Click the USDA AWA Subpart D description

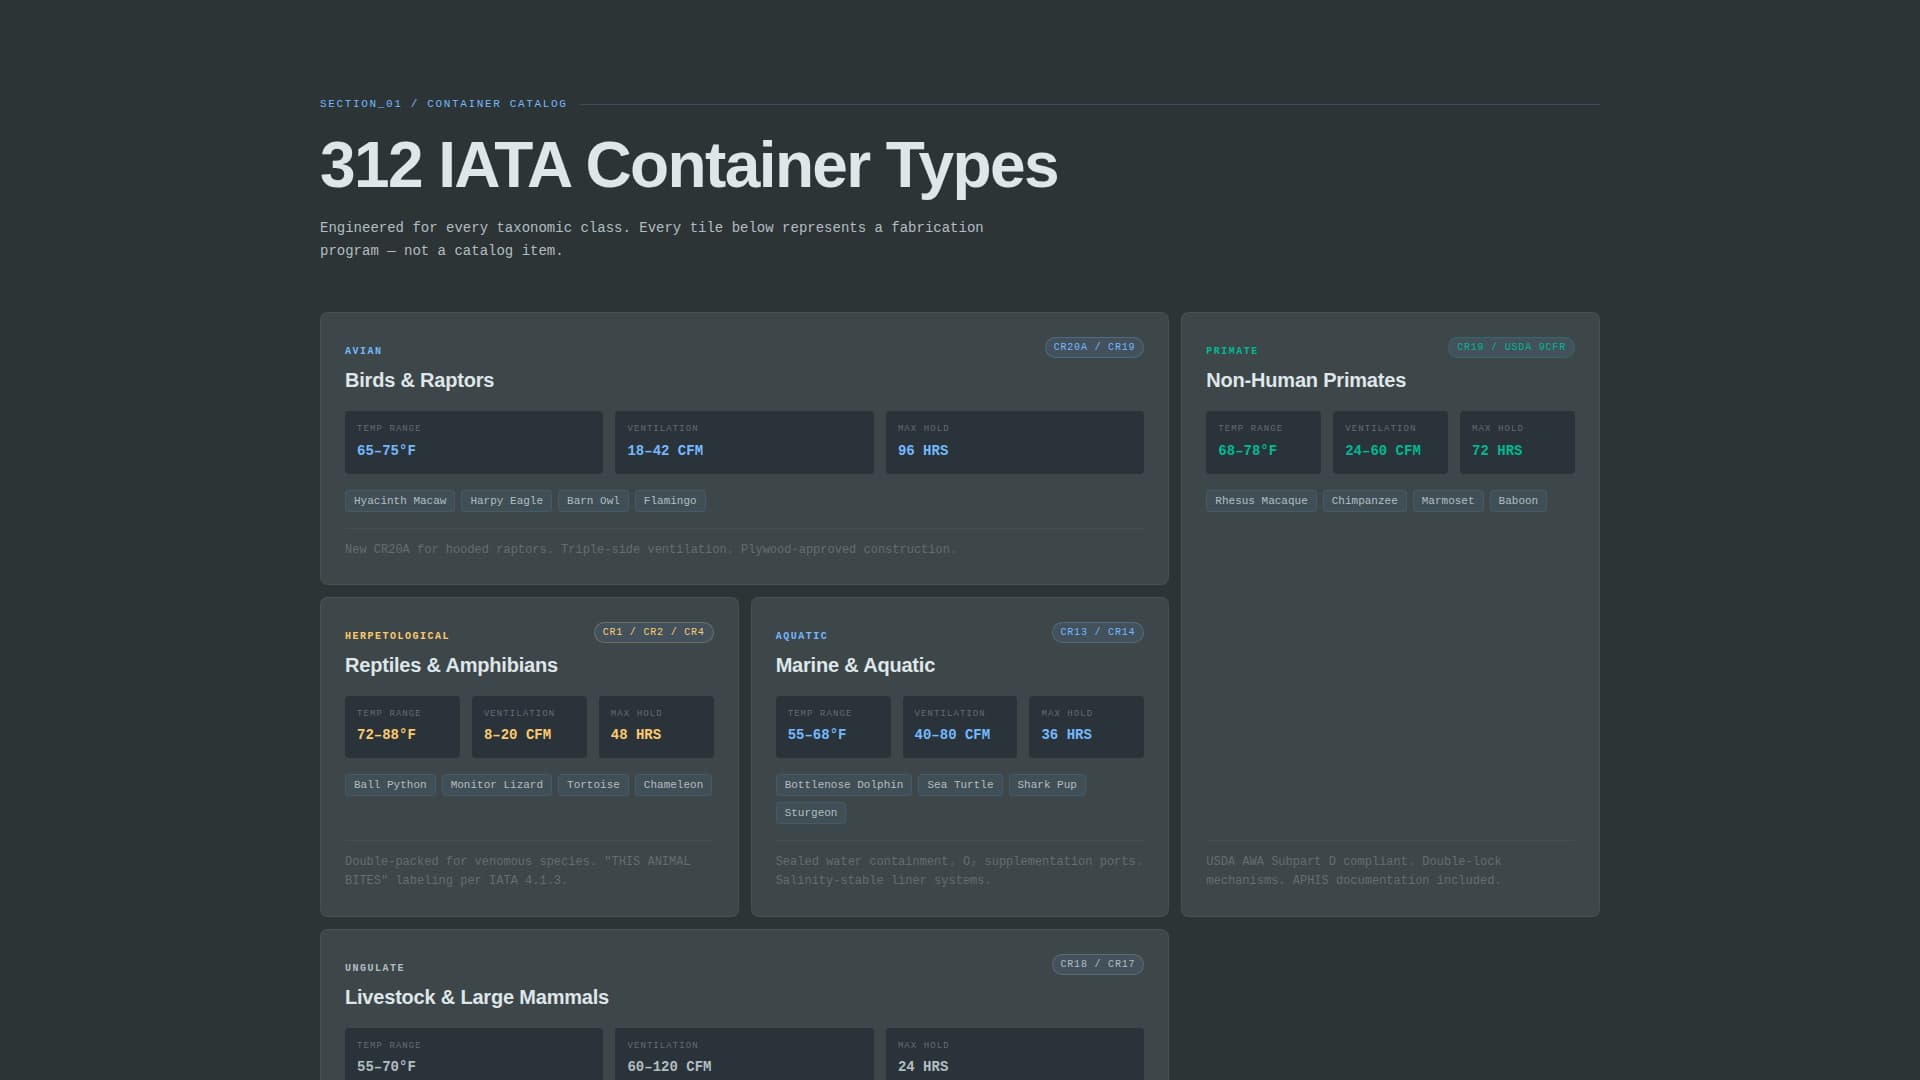click(x=1353, y=871)
